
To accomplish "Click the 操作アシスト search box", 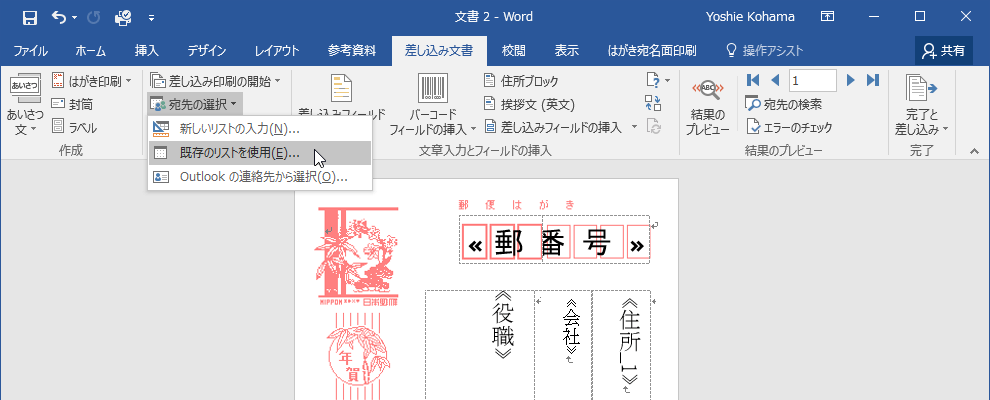I will [x=765, y=51].
